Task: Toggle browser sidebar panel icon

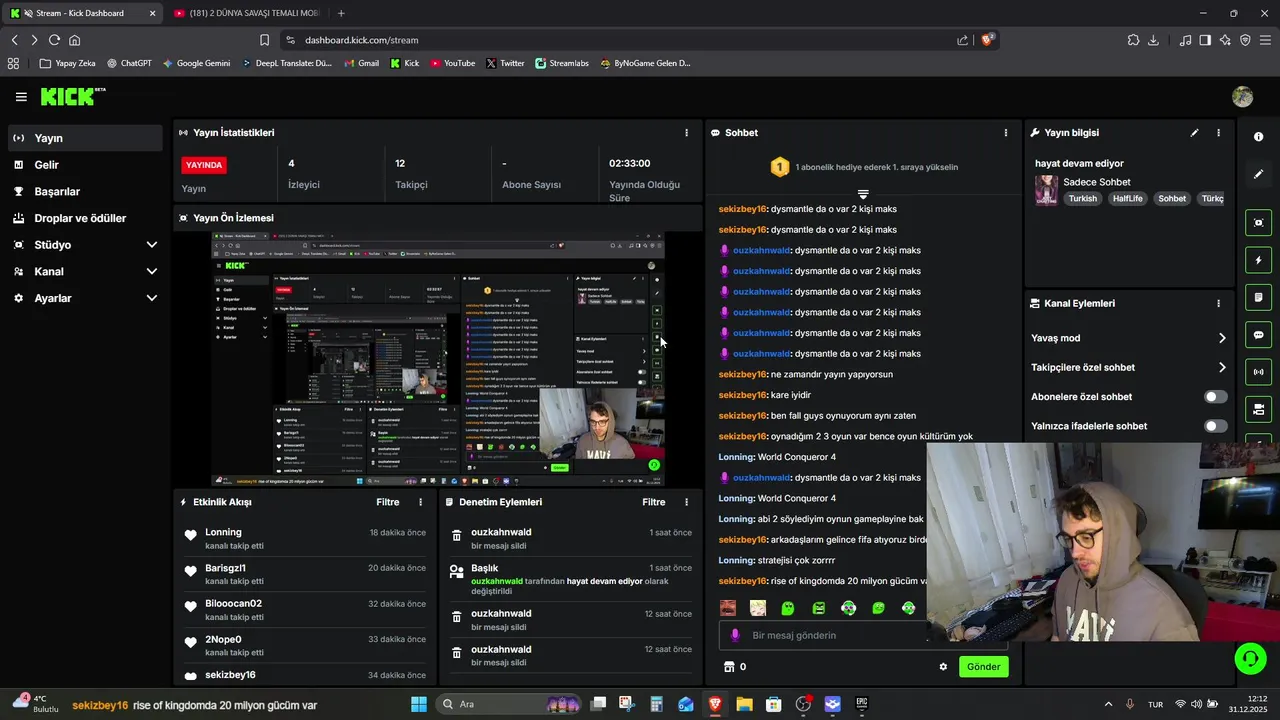Action: [1205, 40]
